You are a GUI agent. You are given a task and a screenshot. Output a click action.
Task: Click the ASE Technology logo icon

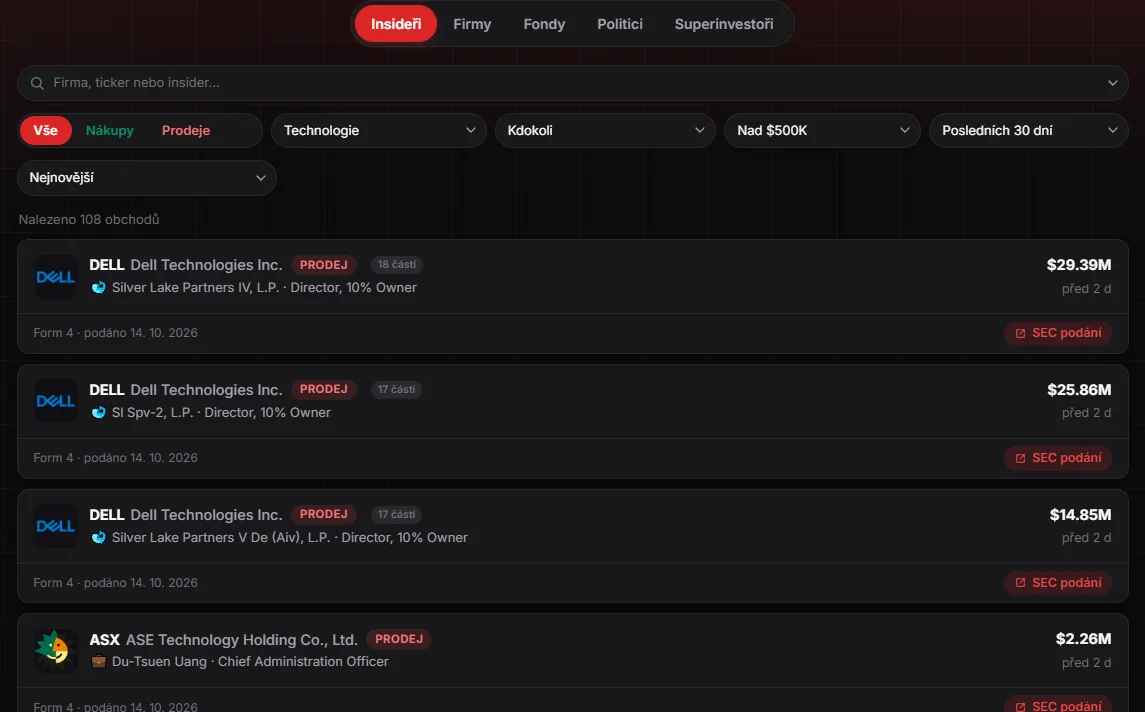(55, 650)
